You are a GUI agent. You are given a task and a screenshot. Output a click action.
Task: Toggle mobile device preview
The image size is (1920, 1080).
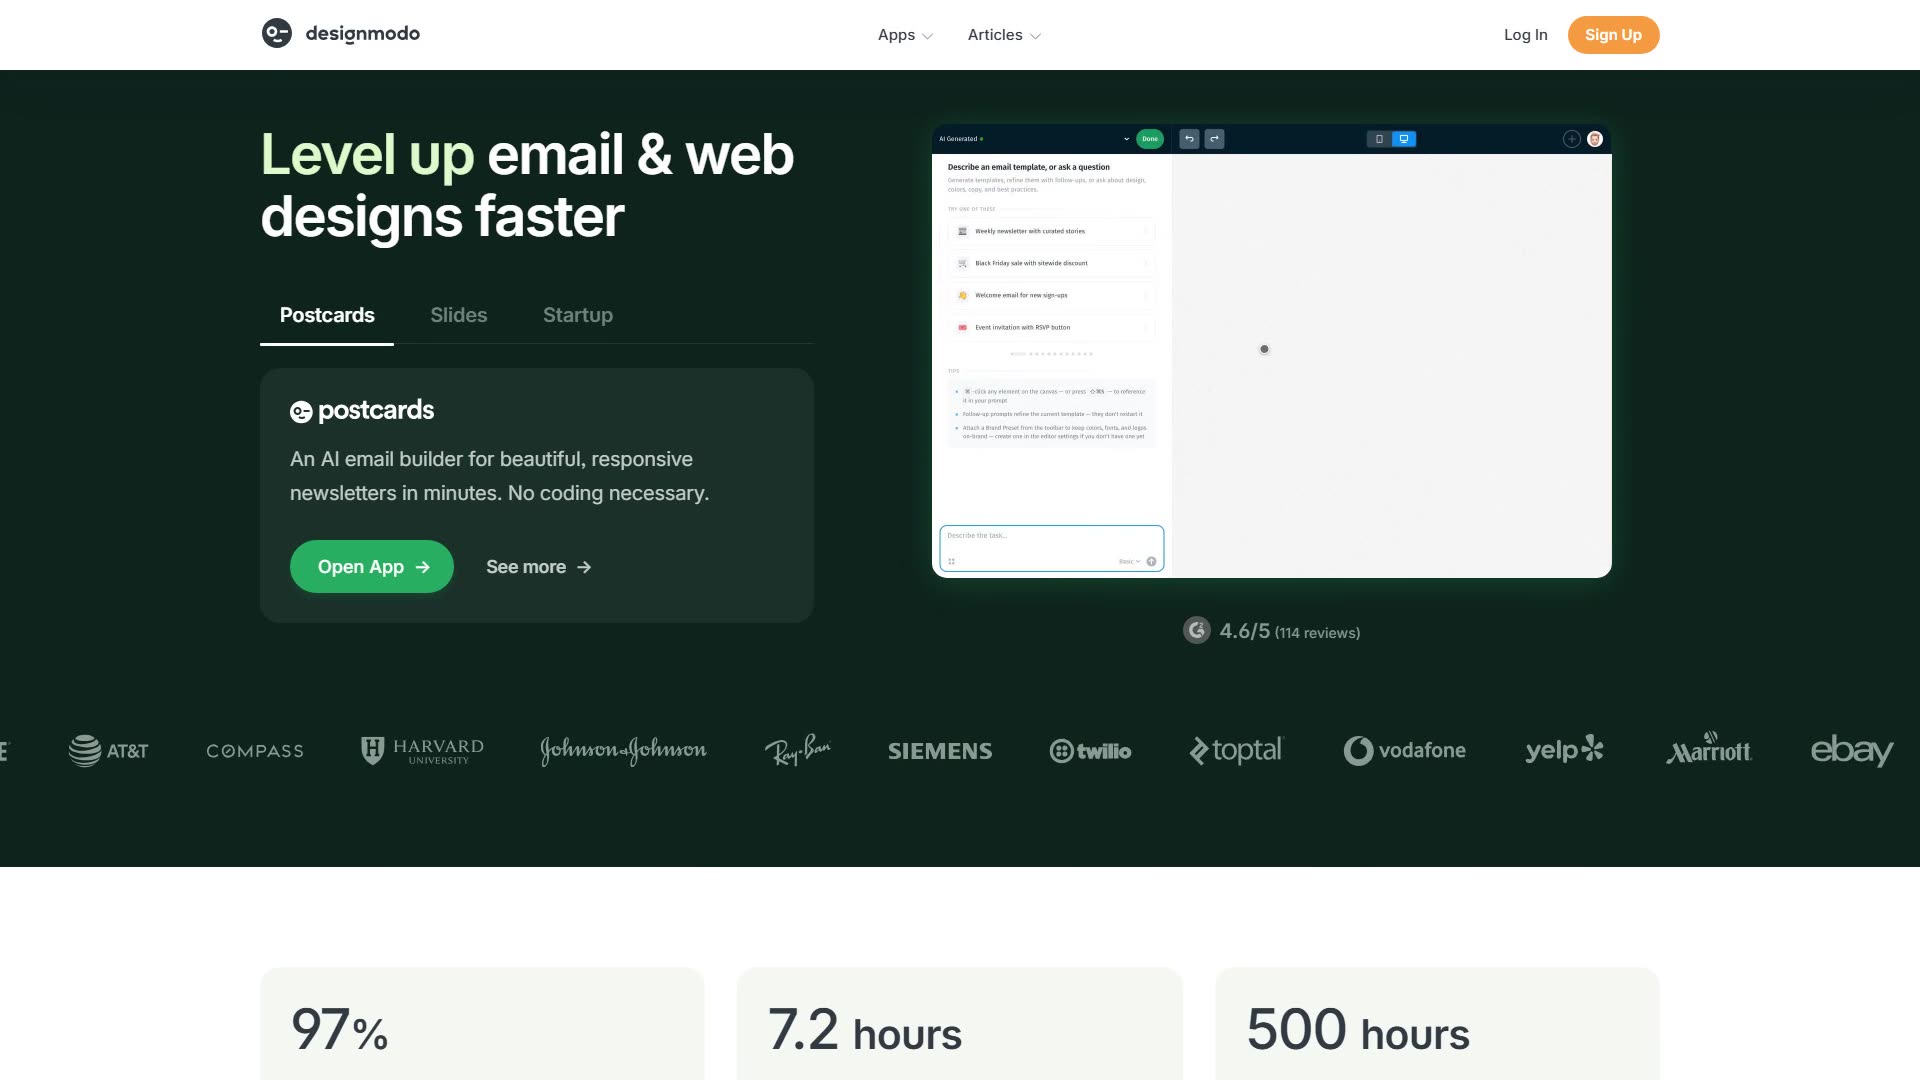coord(1379,139)
